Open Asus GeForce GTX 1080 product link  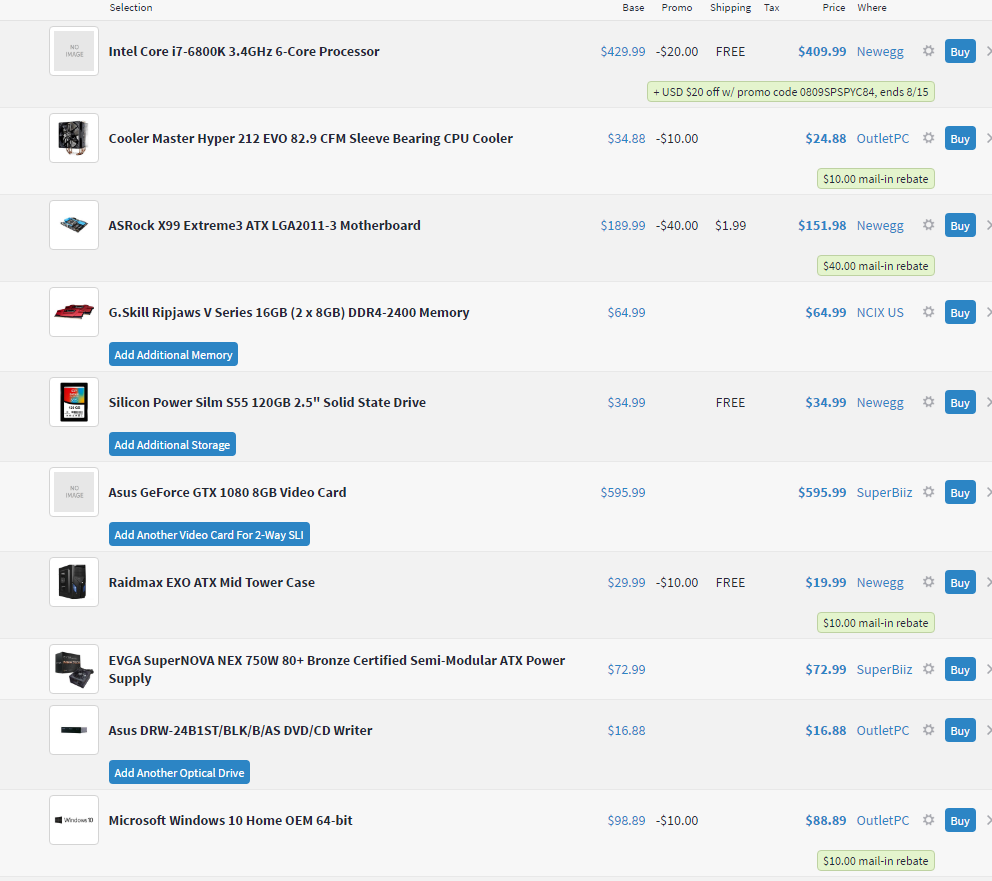click(x=227, y=492)
